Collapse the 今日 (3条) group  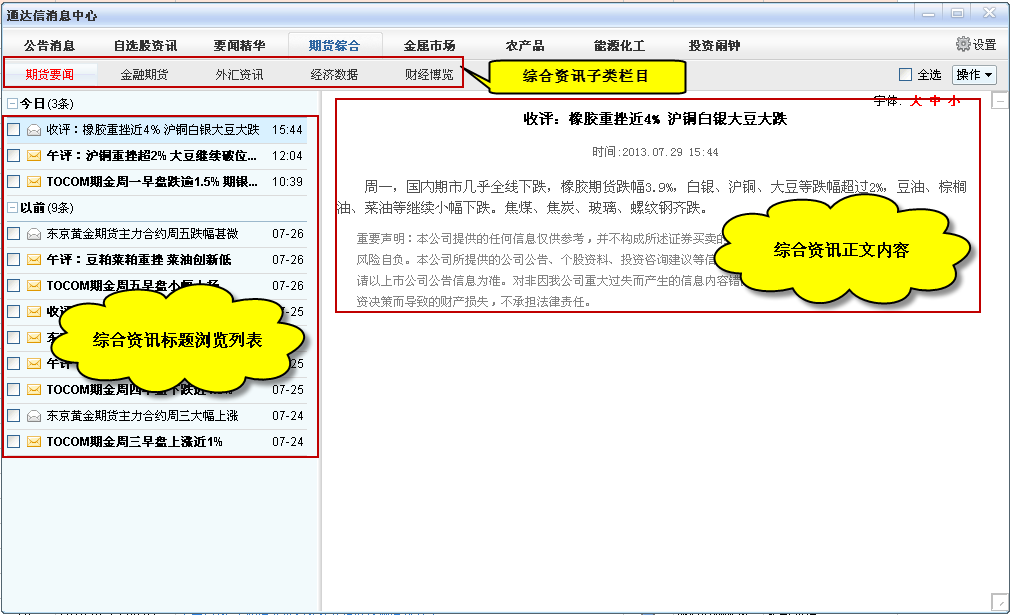pyautogui.click(x=11, y=104)
